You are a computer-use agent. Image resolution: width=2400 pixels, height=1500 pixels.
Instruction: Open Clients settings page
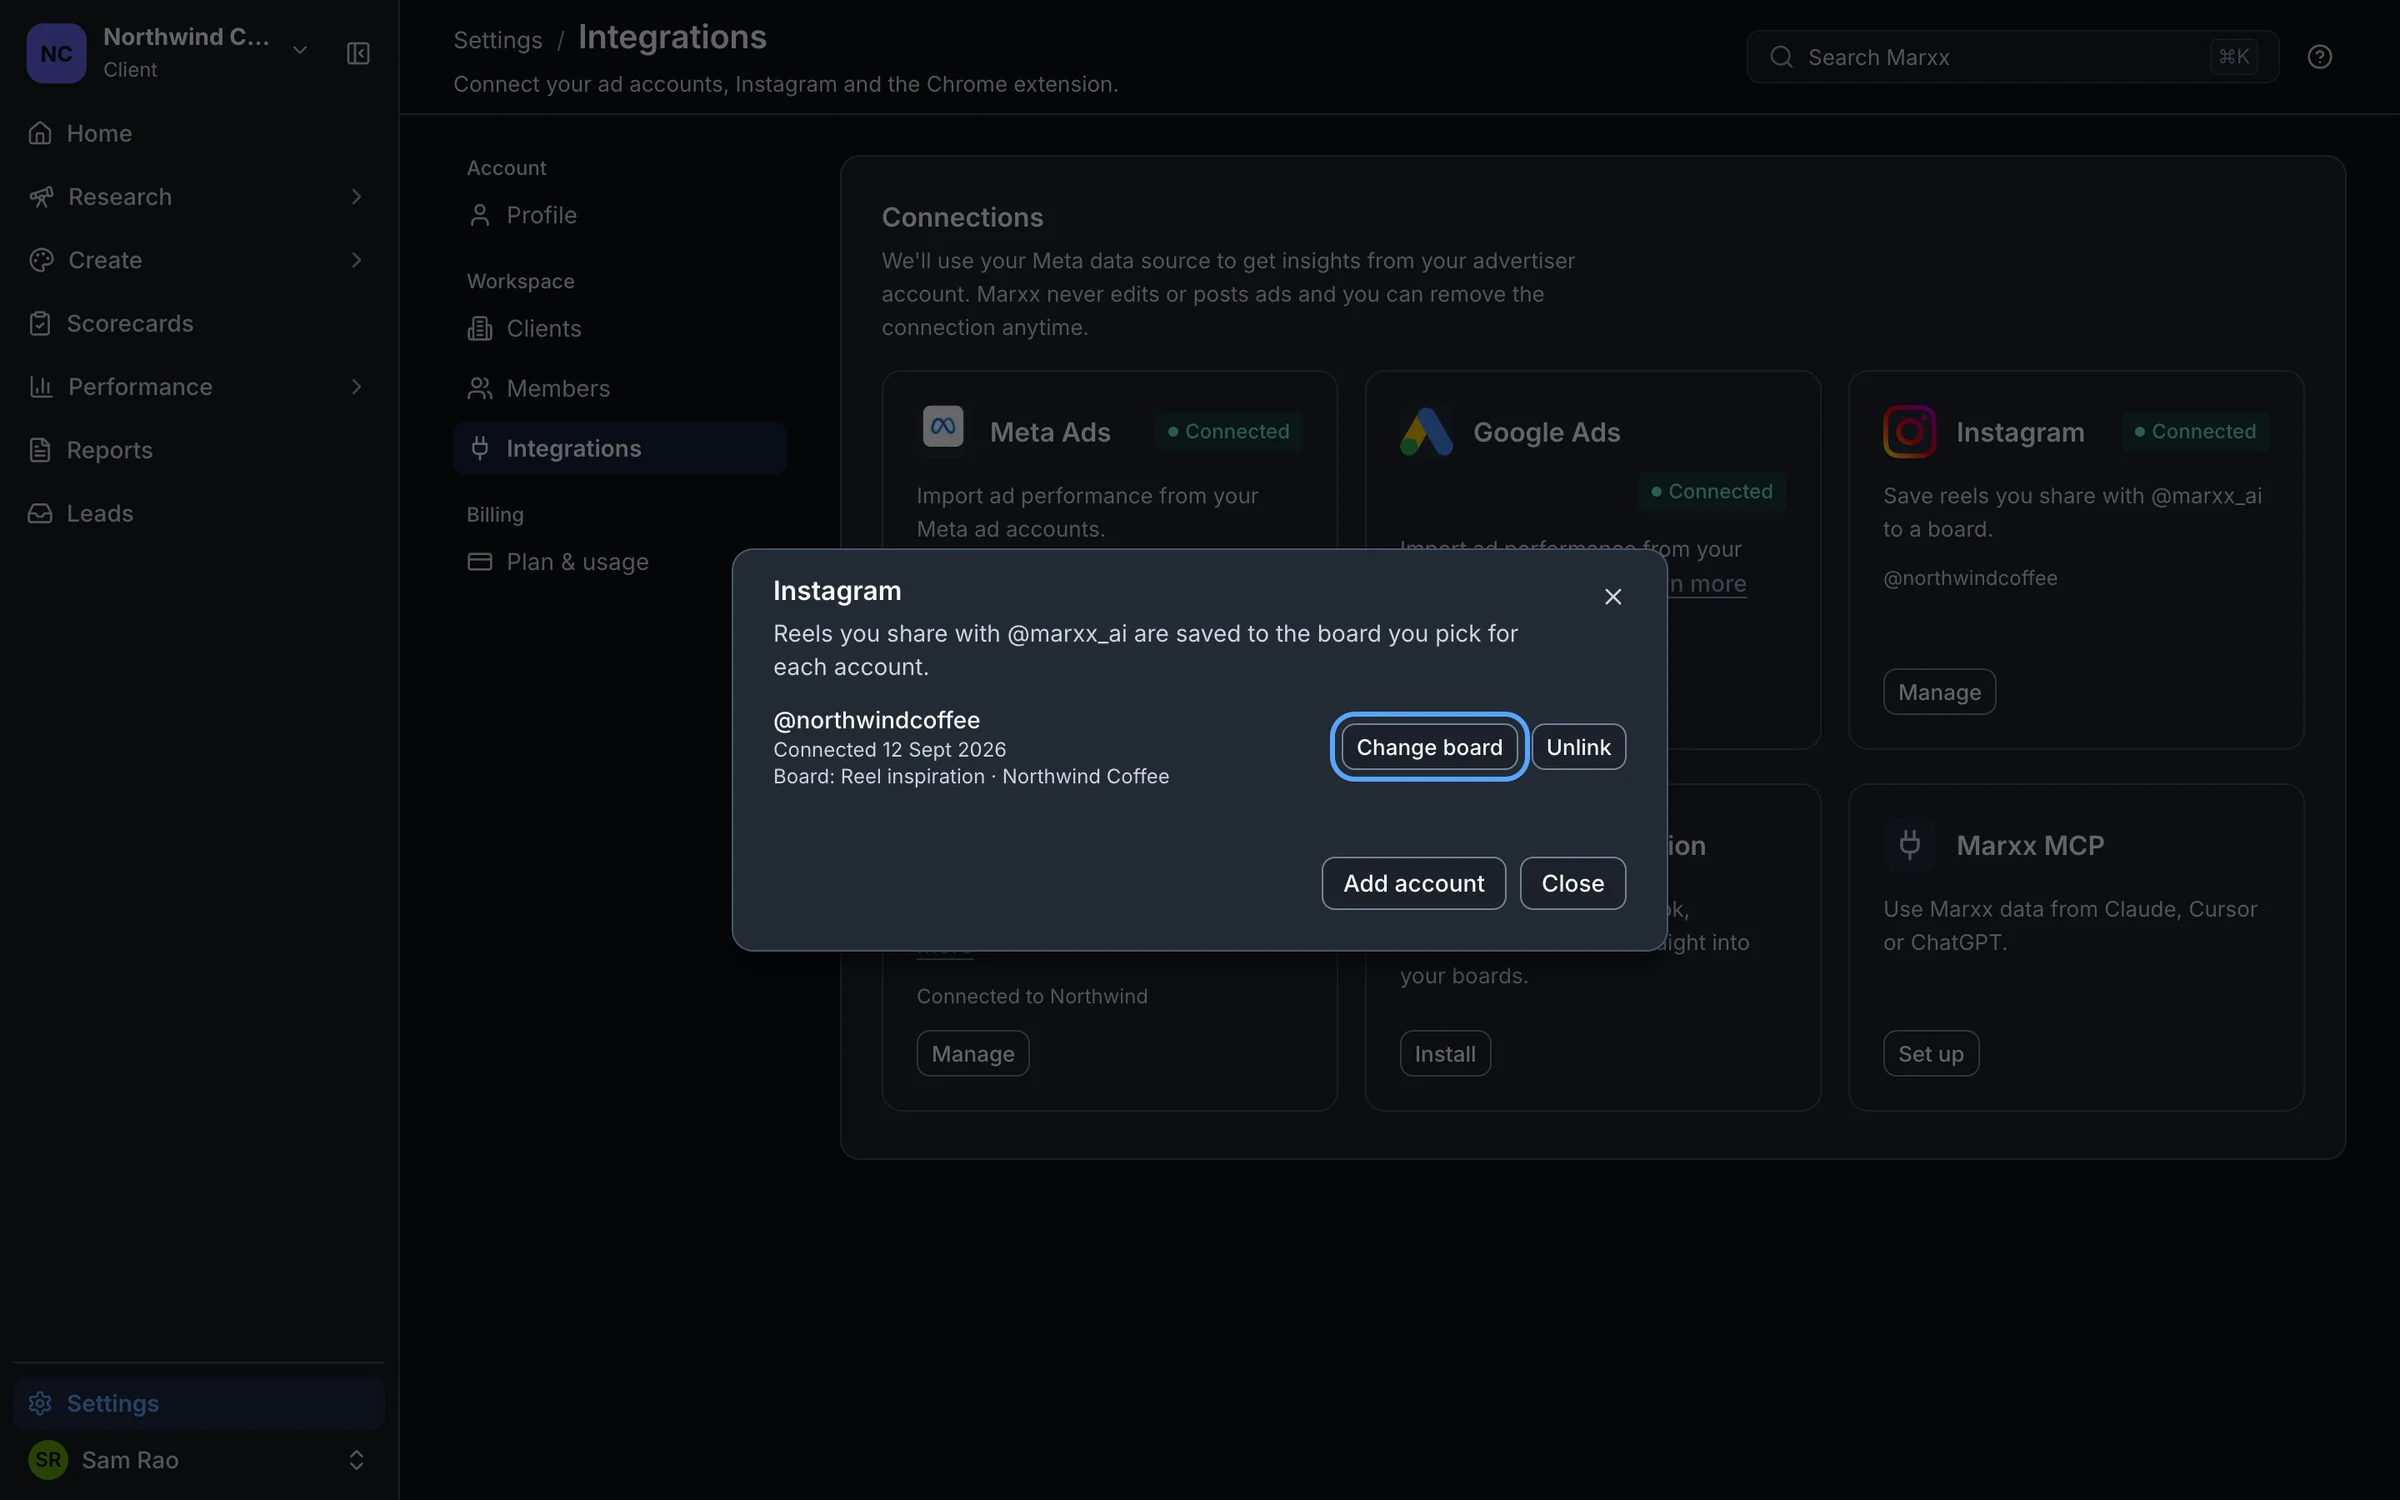coord(619,328)
